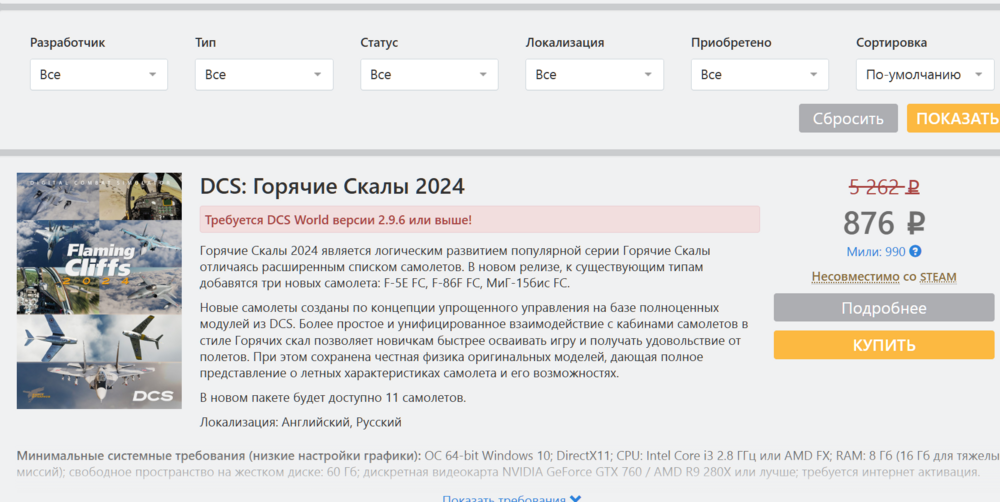Click the Минимальные системные требования heading text
The height and width of the screenshot is (502, 1000).
(219, 456)
